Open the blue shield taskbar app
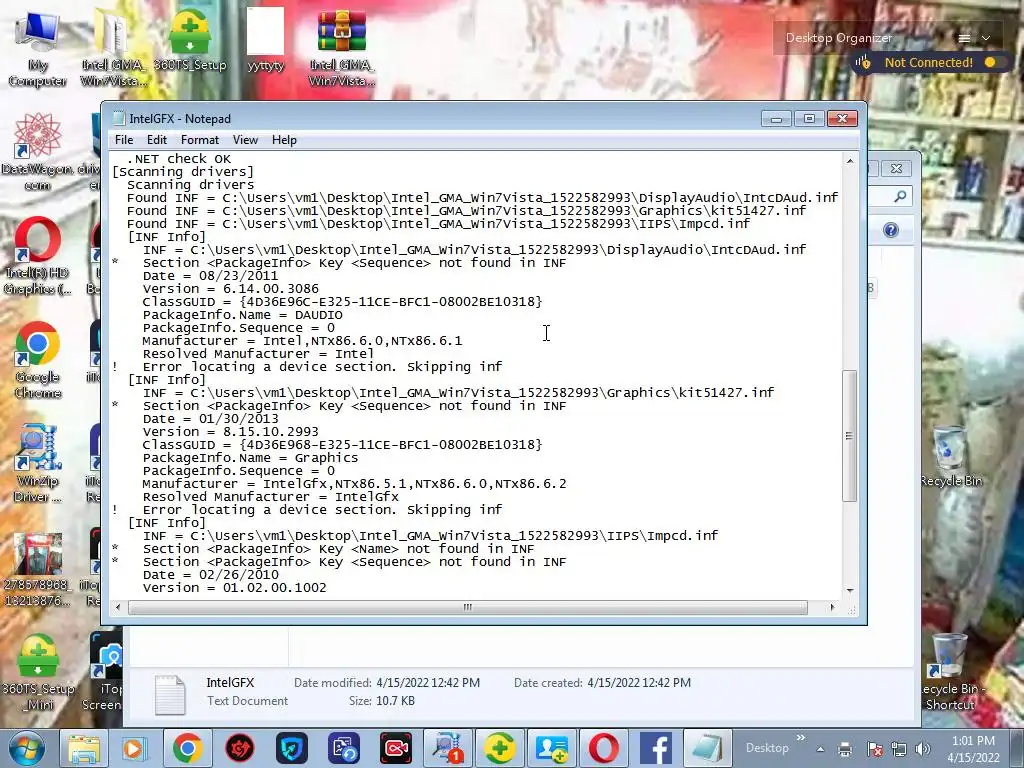1024x768 pixels. click(x=291, y=748)
